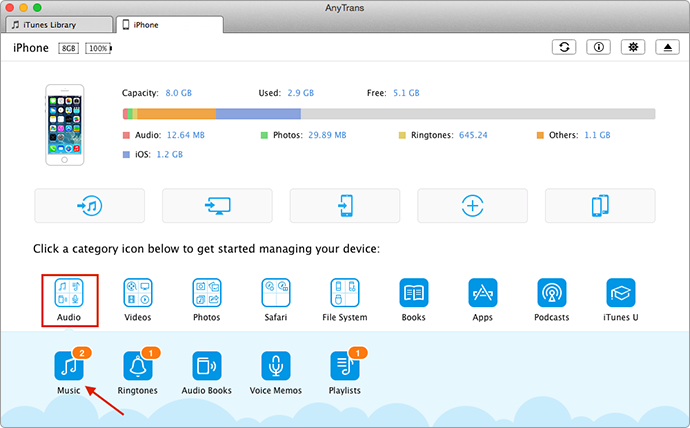
Task: Open the Photos category
Action: pos(207,300)
